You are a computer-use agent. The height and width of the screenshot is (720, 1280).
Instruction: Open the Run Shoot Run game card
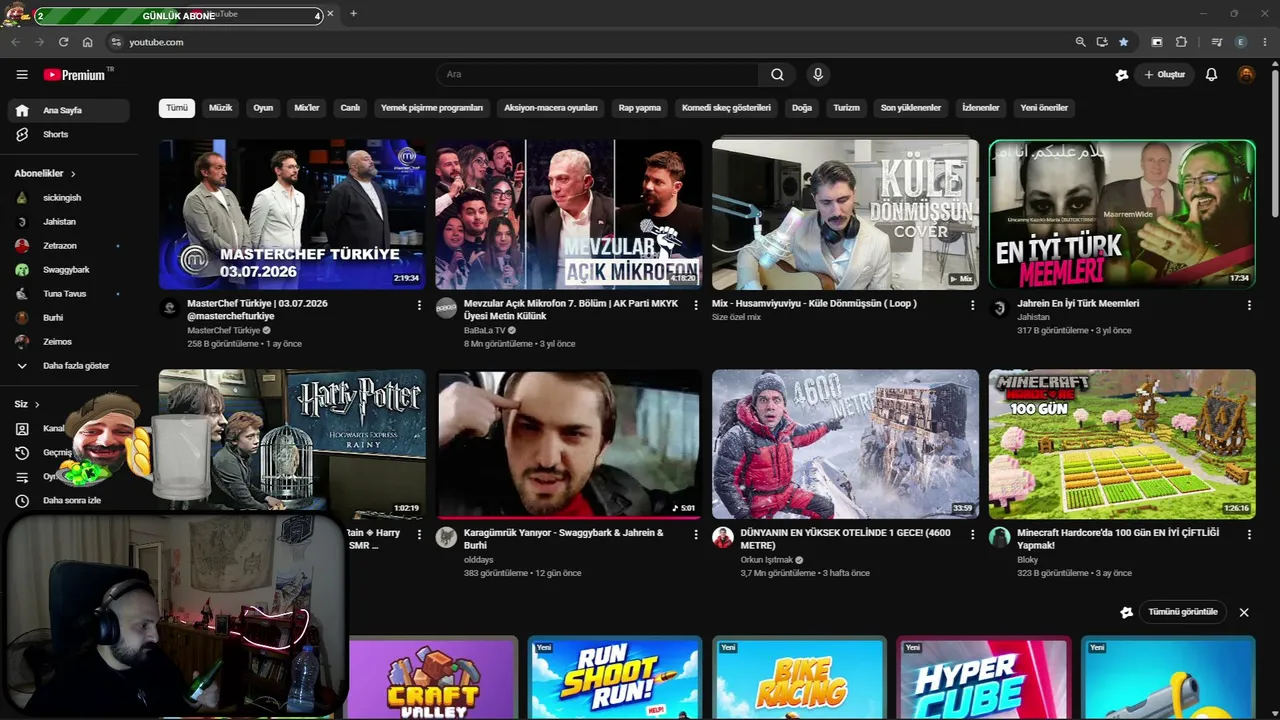[x=615, y=678]
